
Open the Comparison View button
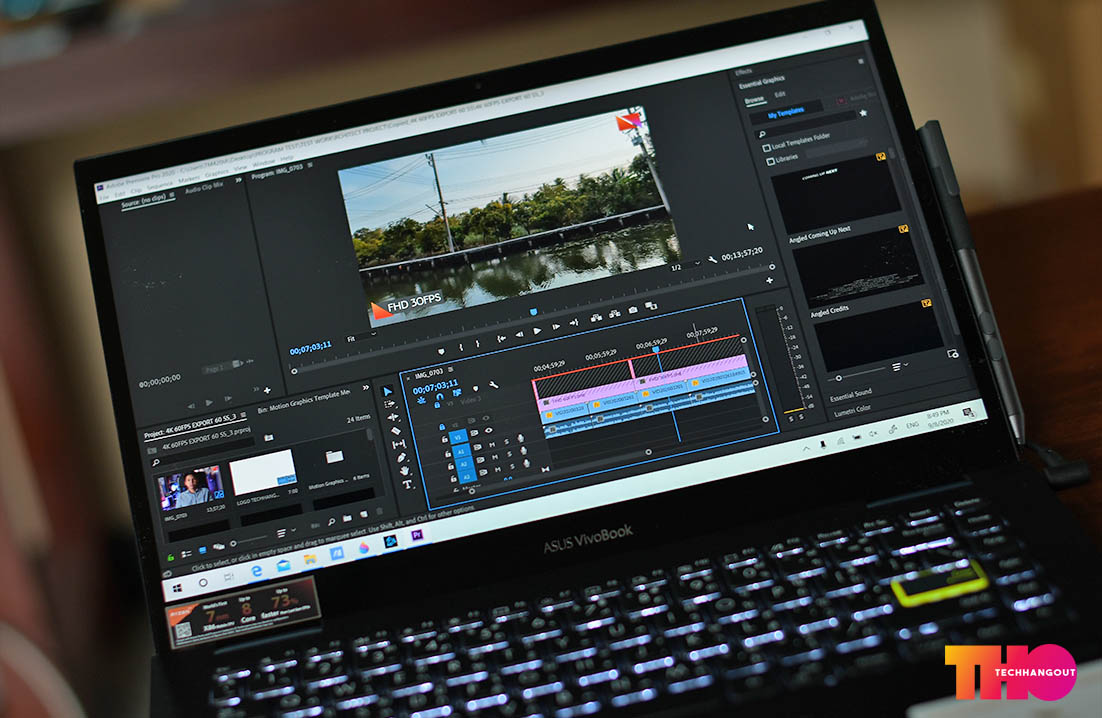(x=652, y=306)
